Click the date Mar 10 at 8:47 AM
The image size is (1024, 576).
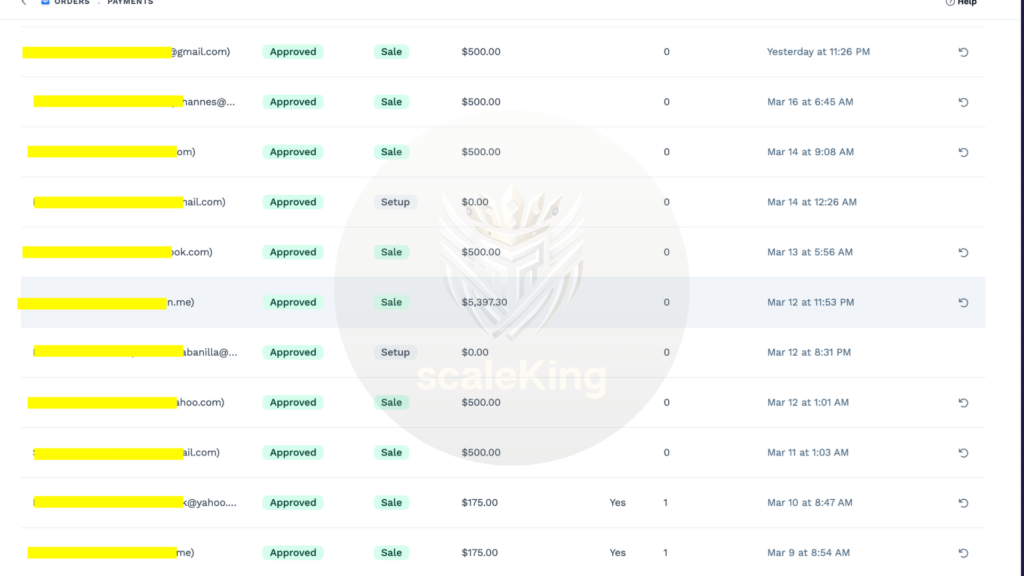point(810,503)
